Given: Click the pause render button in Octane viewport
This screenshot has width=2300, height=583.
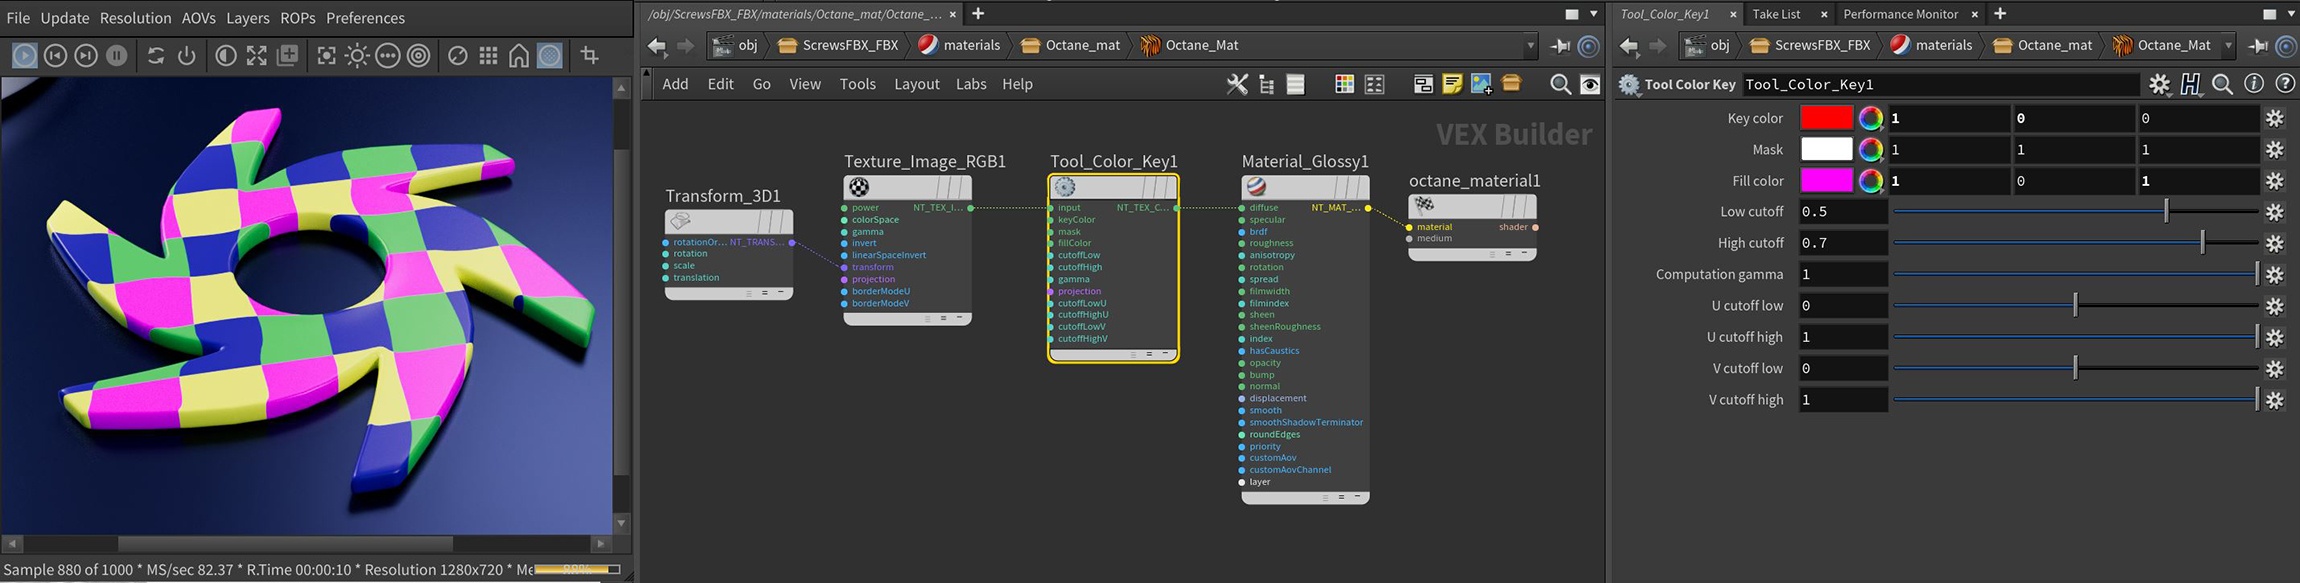Looking at the screenshot, I should tap(117, 56).
